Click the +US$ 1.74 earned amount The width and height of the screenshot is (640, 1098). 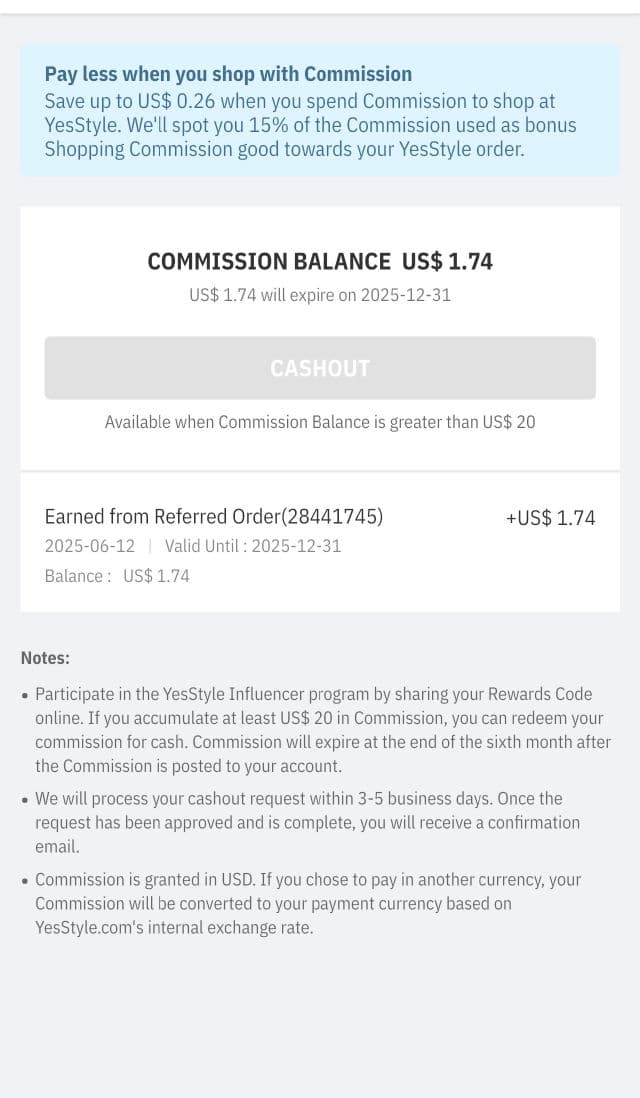(550, 518)
